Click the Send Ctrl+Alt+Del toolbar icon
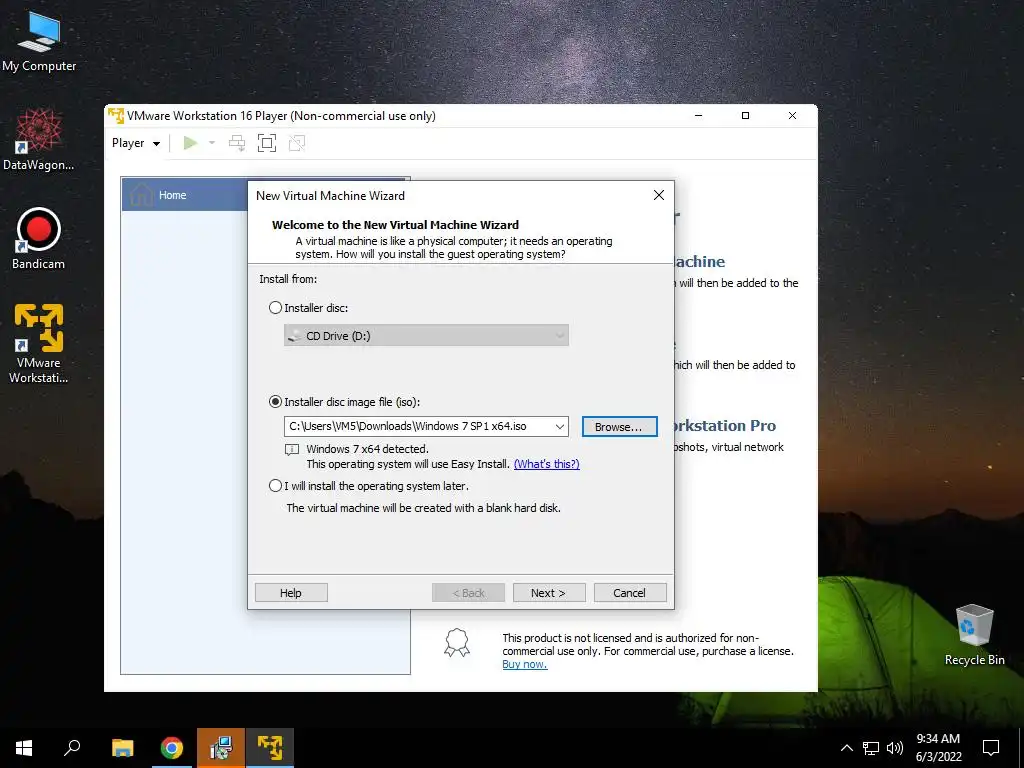Image resolution: width=1024 pixels, height=768 pixels. 237,143
